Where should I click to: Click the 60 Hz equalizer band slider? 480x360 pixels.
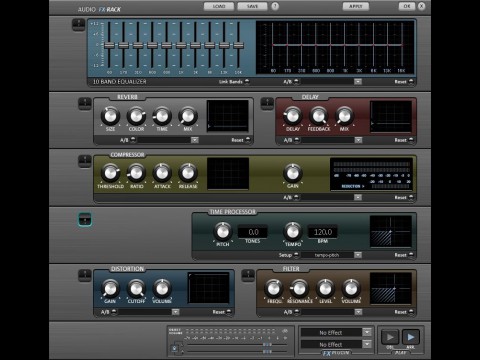tap(109, 46)
